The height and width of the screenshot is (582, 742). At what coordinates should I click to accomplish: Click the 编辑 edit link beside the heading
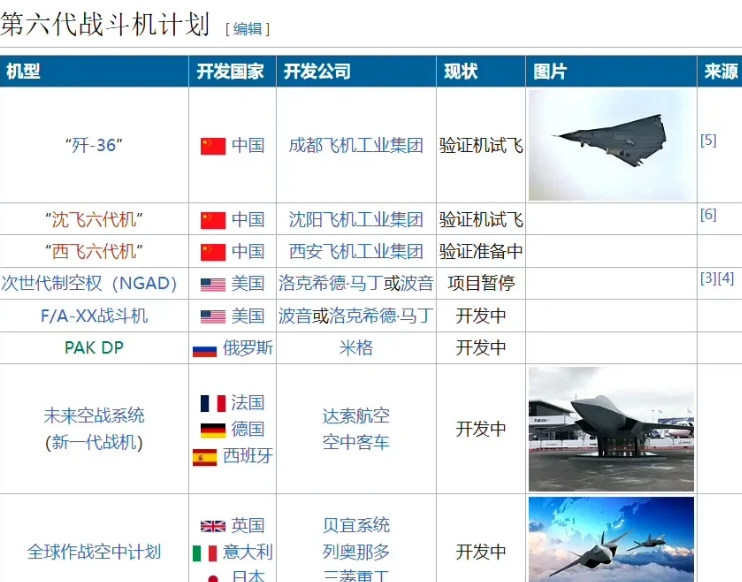[x=247, y=29]
